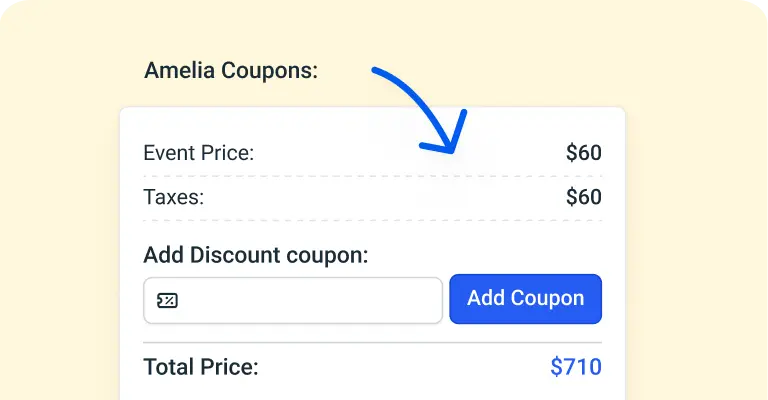
Task: Select the blue $710 total amount
Action: pos(576,367)
